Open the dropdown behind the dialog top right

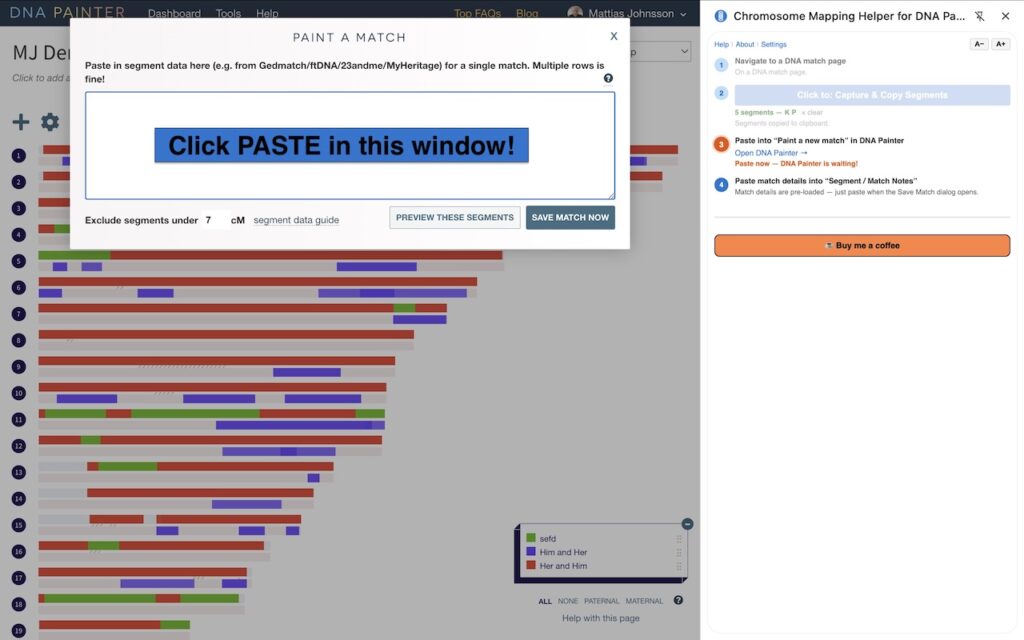tap(662, 51)
